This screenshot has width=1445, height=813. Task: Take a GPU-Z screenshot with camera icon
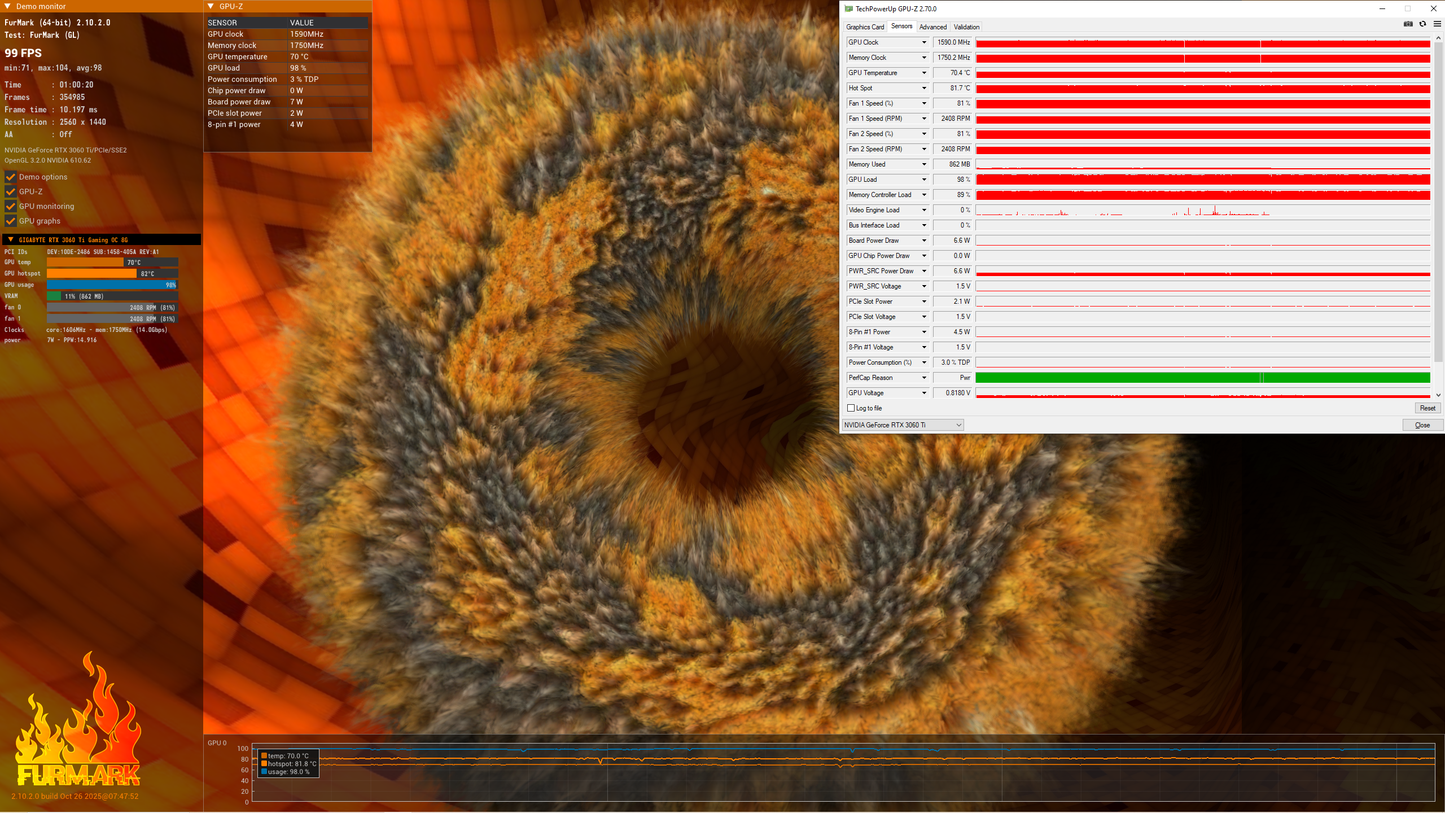pos(1408,24)
